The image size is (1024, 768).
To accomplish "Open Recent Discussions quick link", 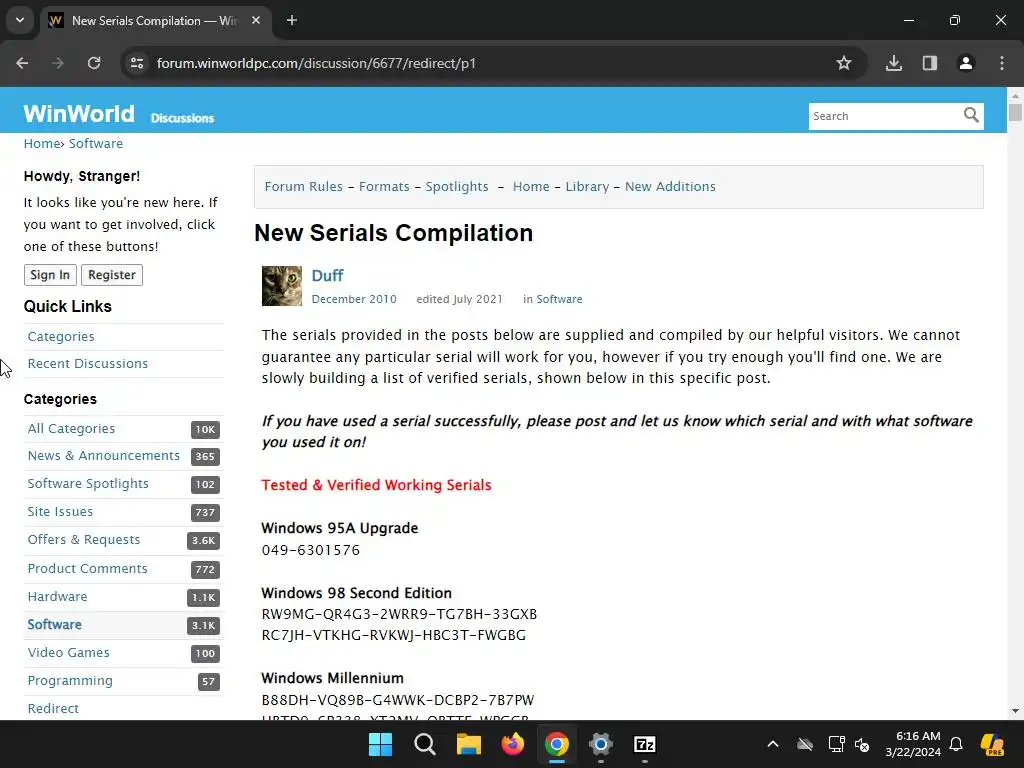I will pyautogui.click(x=88, y=364).
